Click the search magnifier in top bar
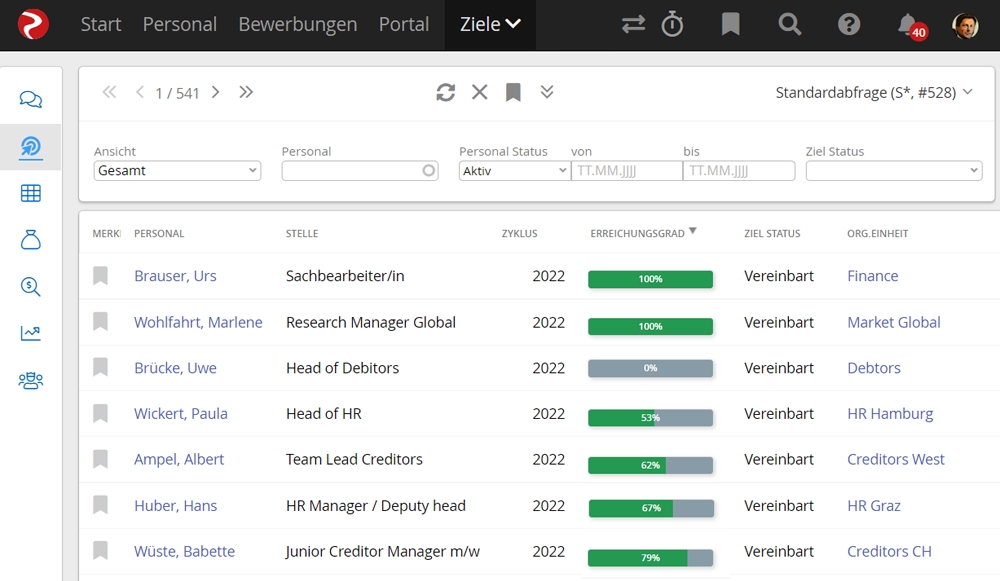Image resolution: width=1000 pixels, height=581 pixels. [790, 25]
